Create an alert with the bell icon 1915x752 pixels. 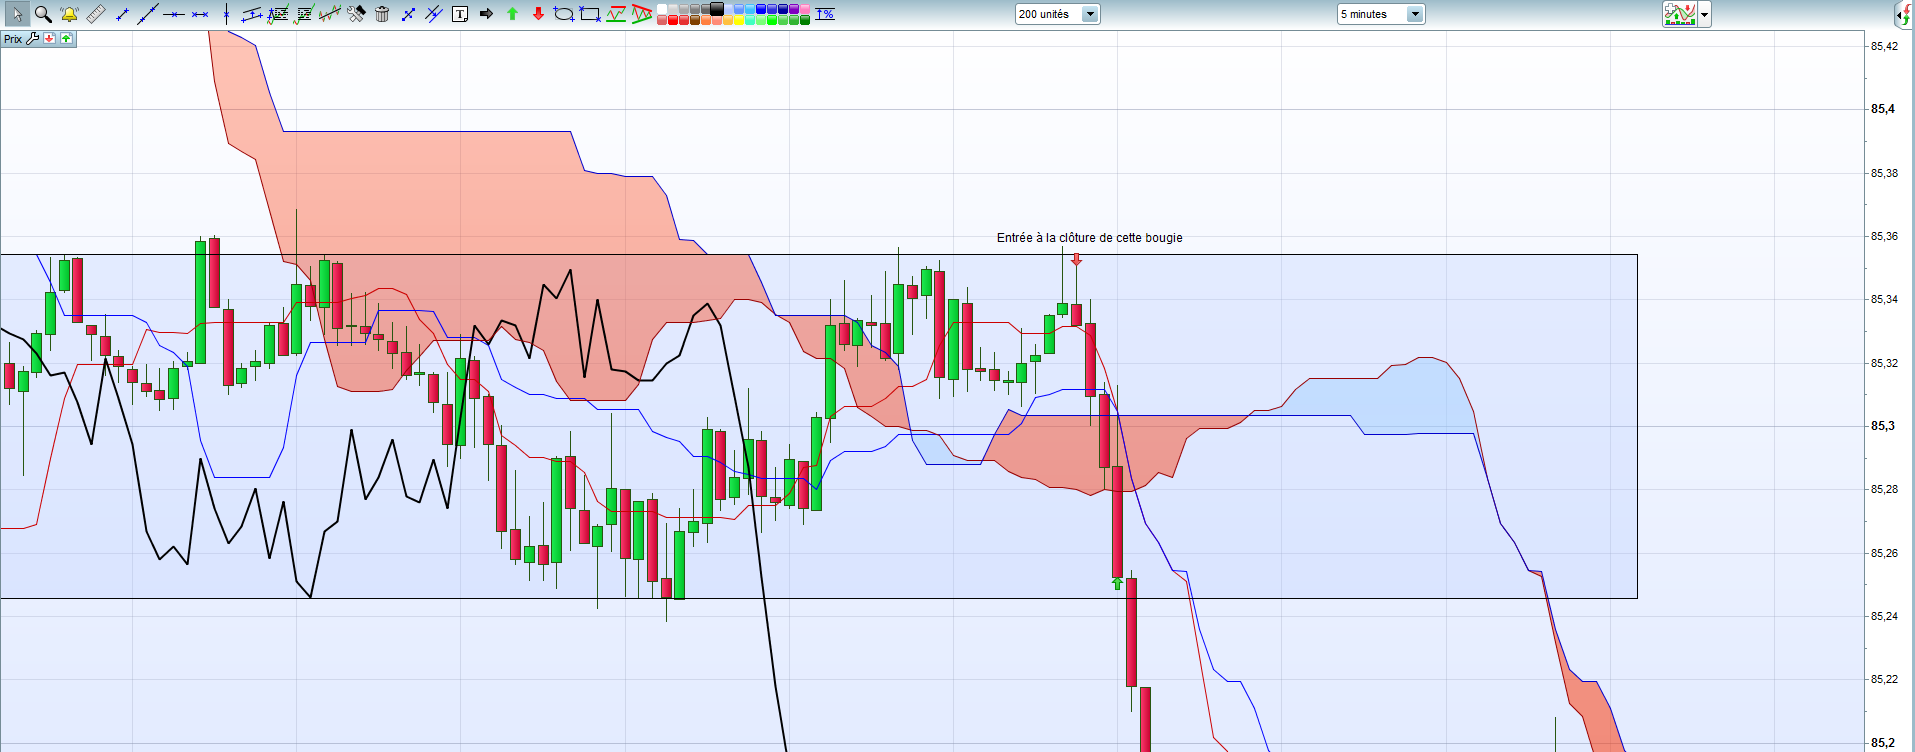69,14
